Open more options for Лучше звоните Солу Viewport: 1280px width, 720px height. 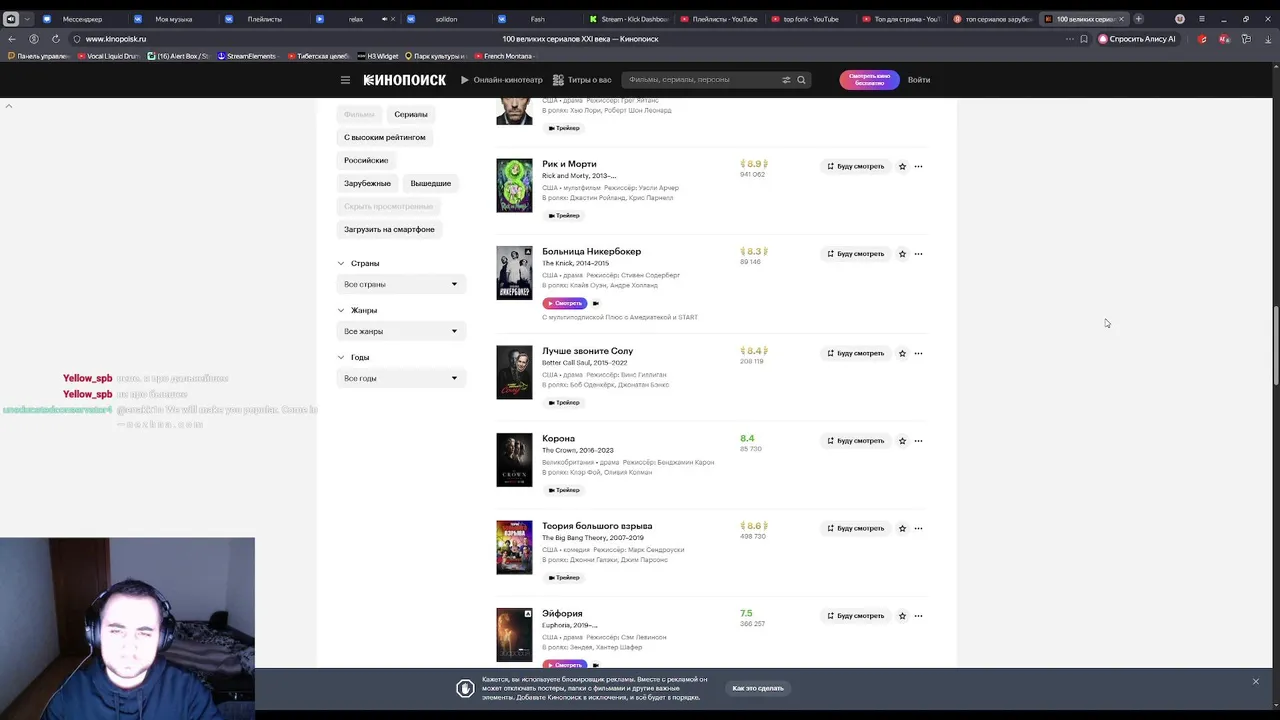coord(918,353)
